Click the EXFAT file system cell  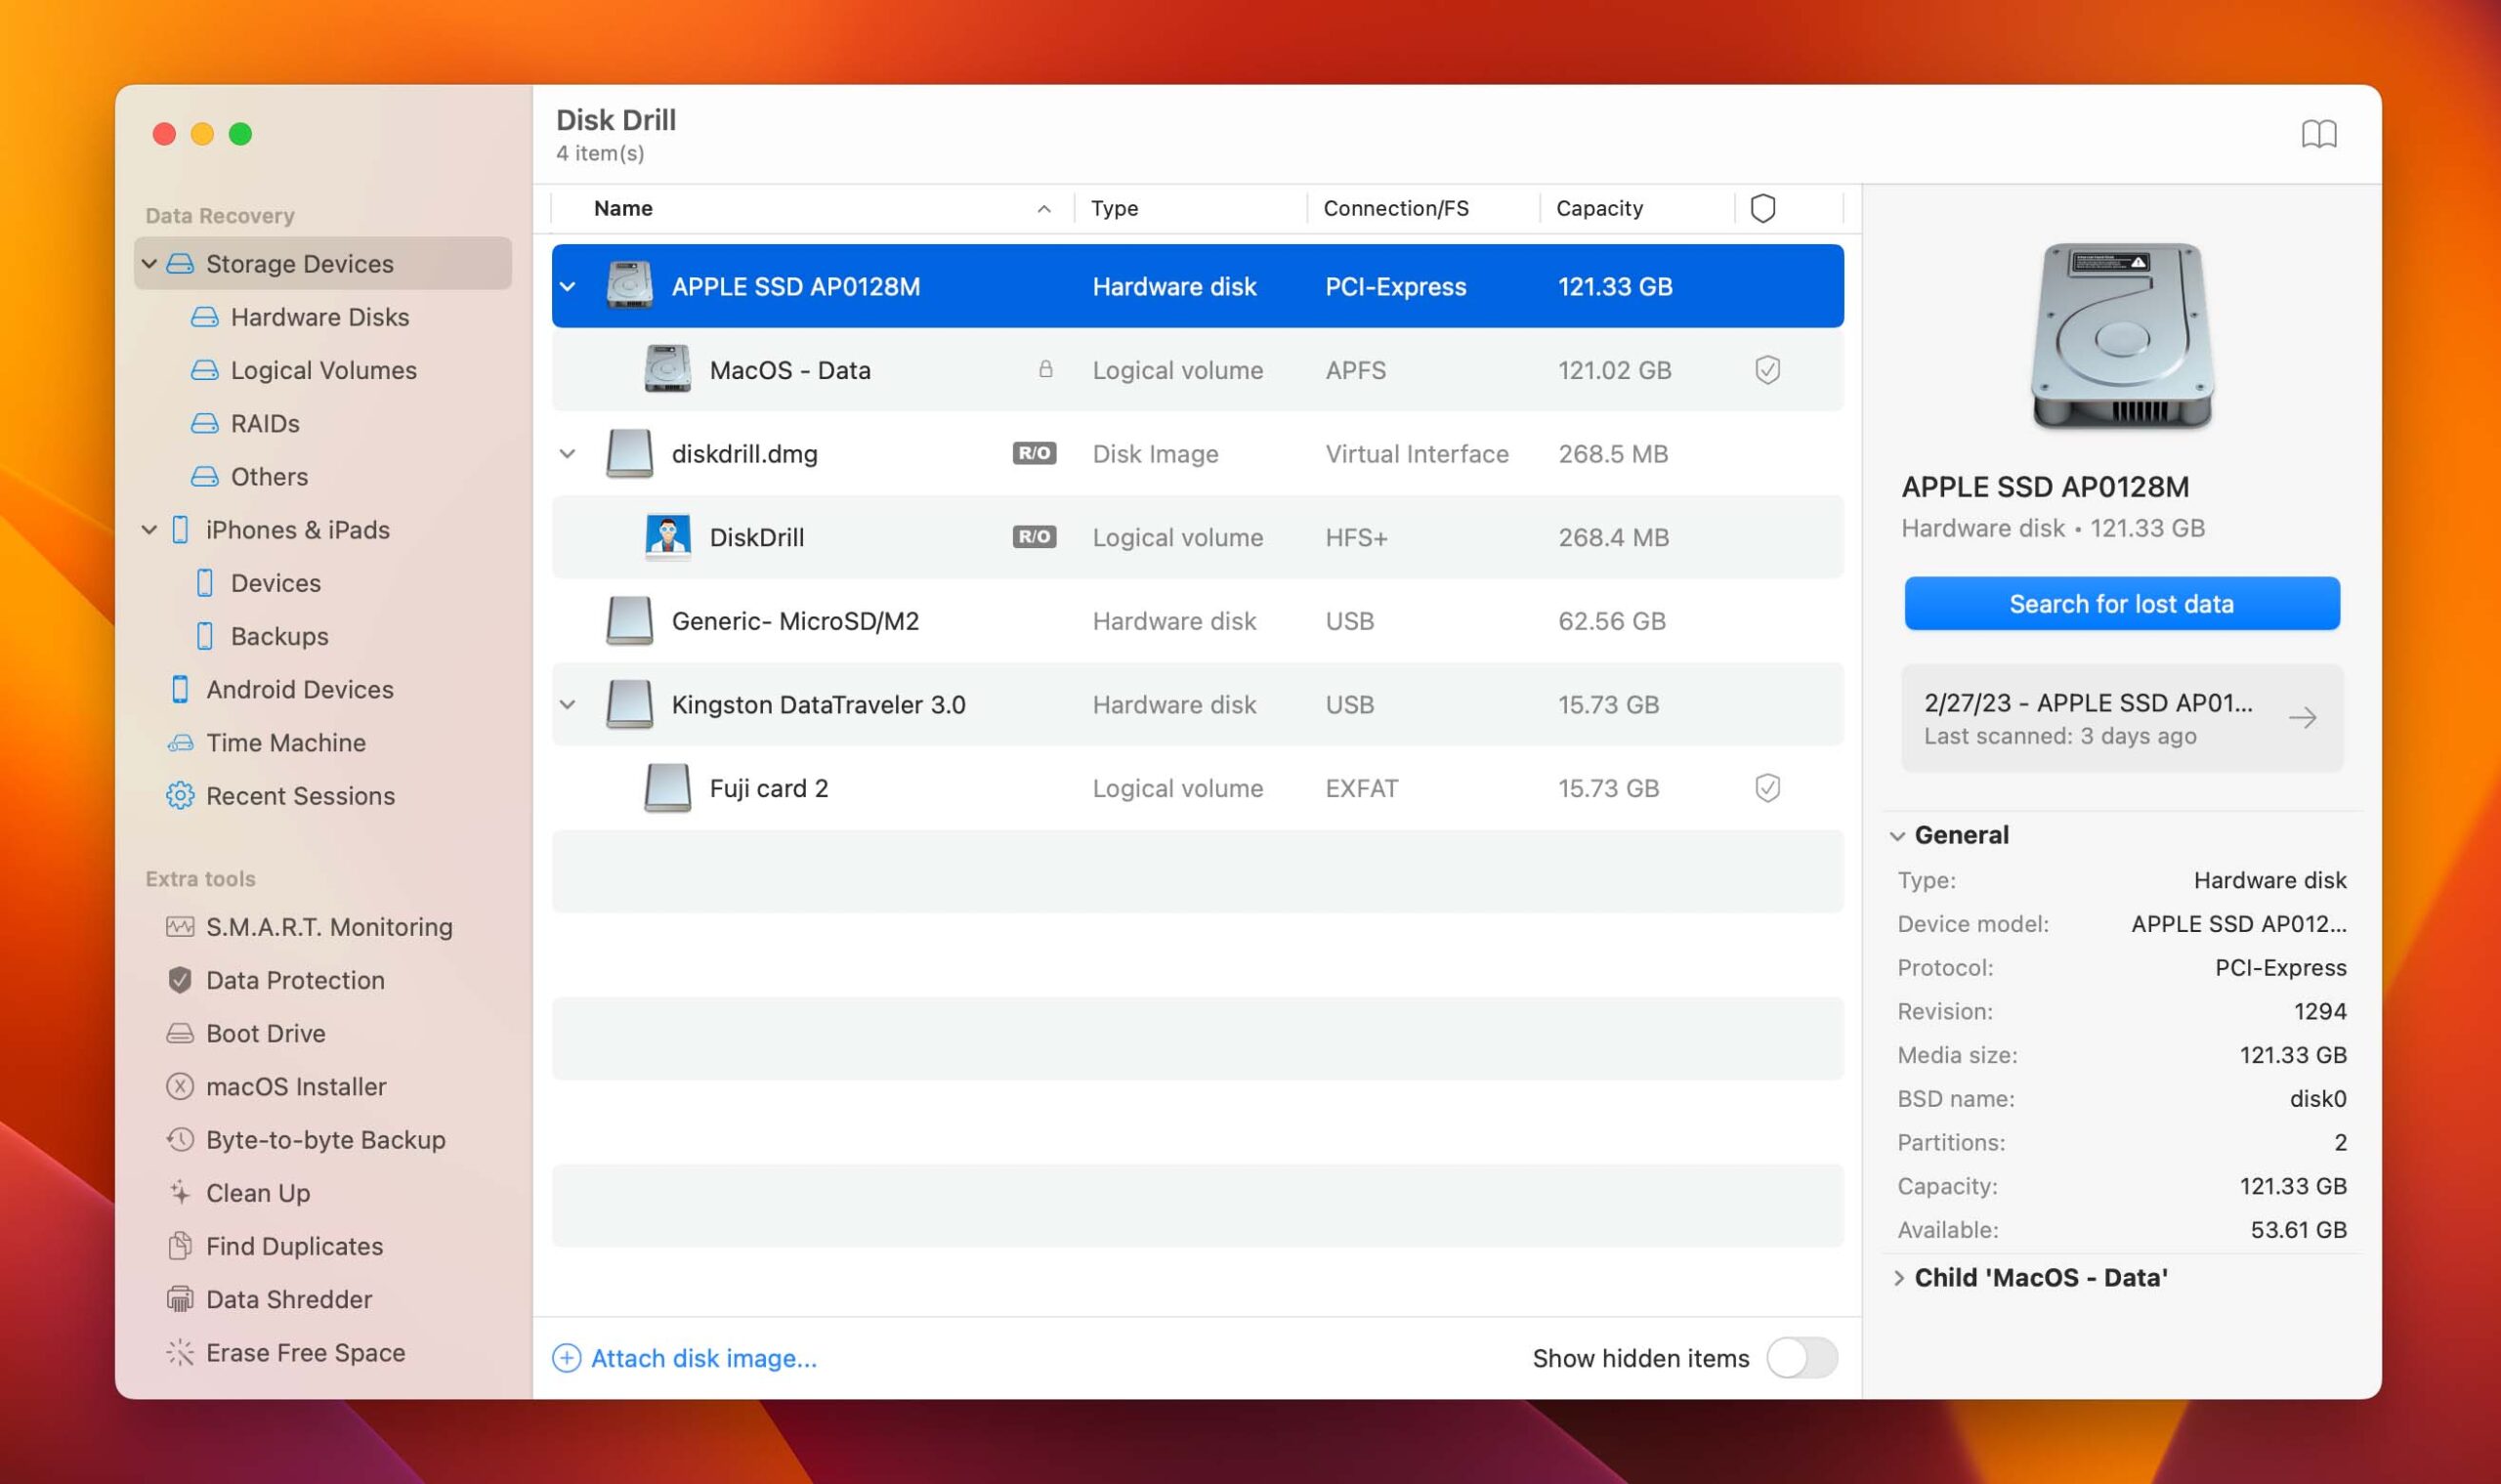[x=1362, y=788]
